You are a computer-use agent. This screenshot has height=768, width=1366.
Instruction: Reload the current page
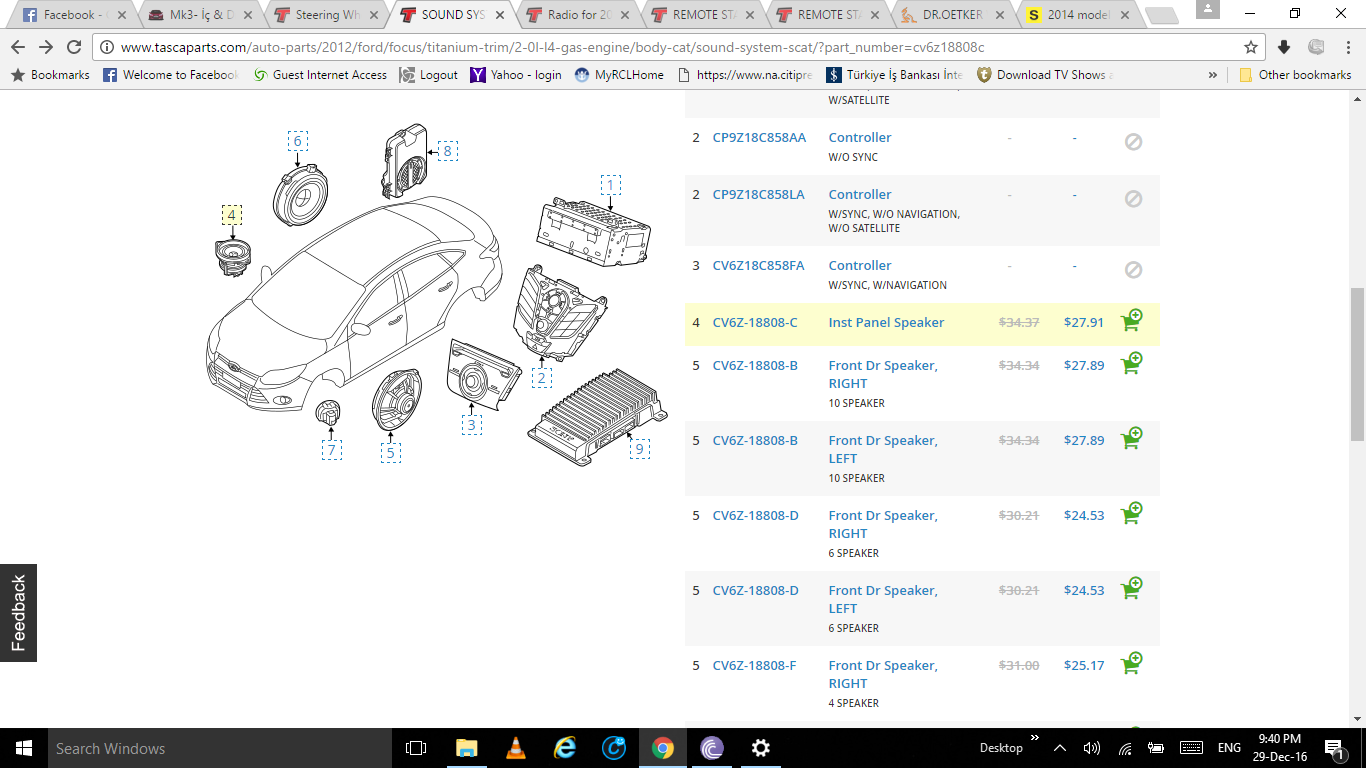point(74,47)
